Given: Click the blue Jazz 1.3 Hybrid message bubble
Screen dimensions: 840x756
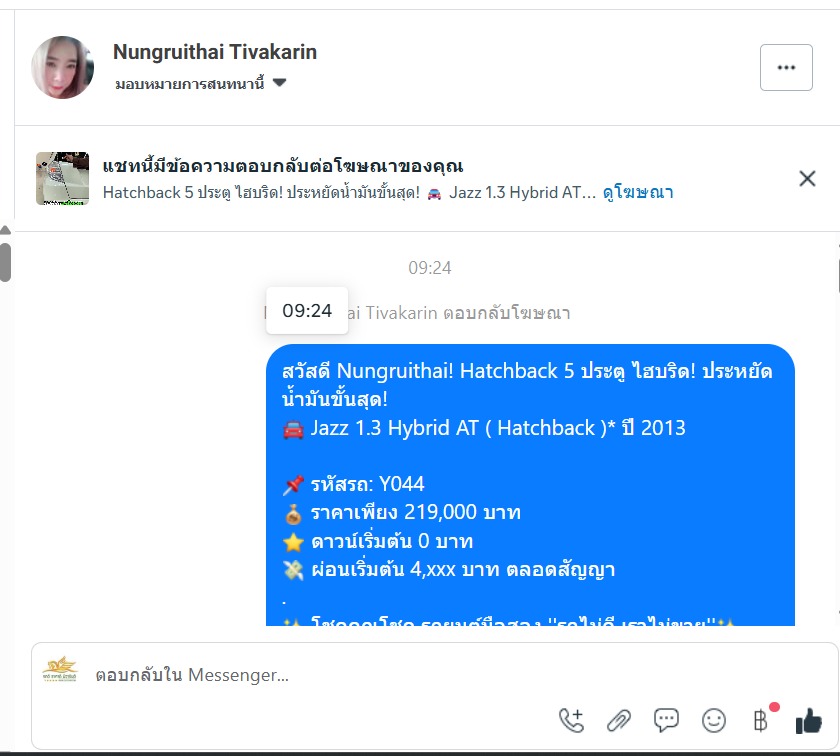Looking at the screenshot, I should coord(530,485).
